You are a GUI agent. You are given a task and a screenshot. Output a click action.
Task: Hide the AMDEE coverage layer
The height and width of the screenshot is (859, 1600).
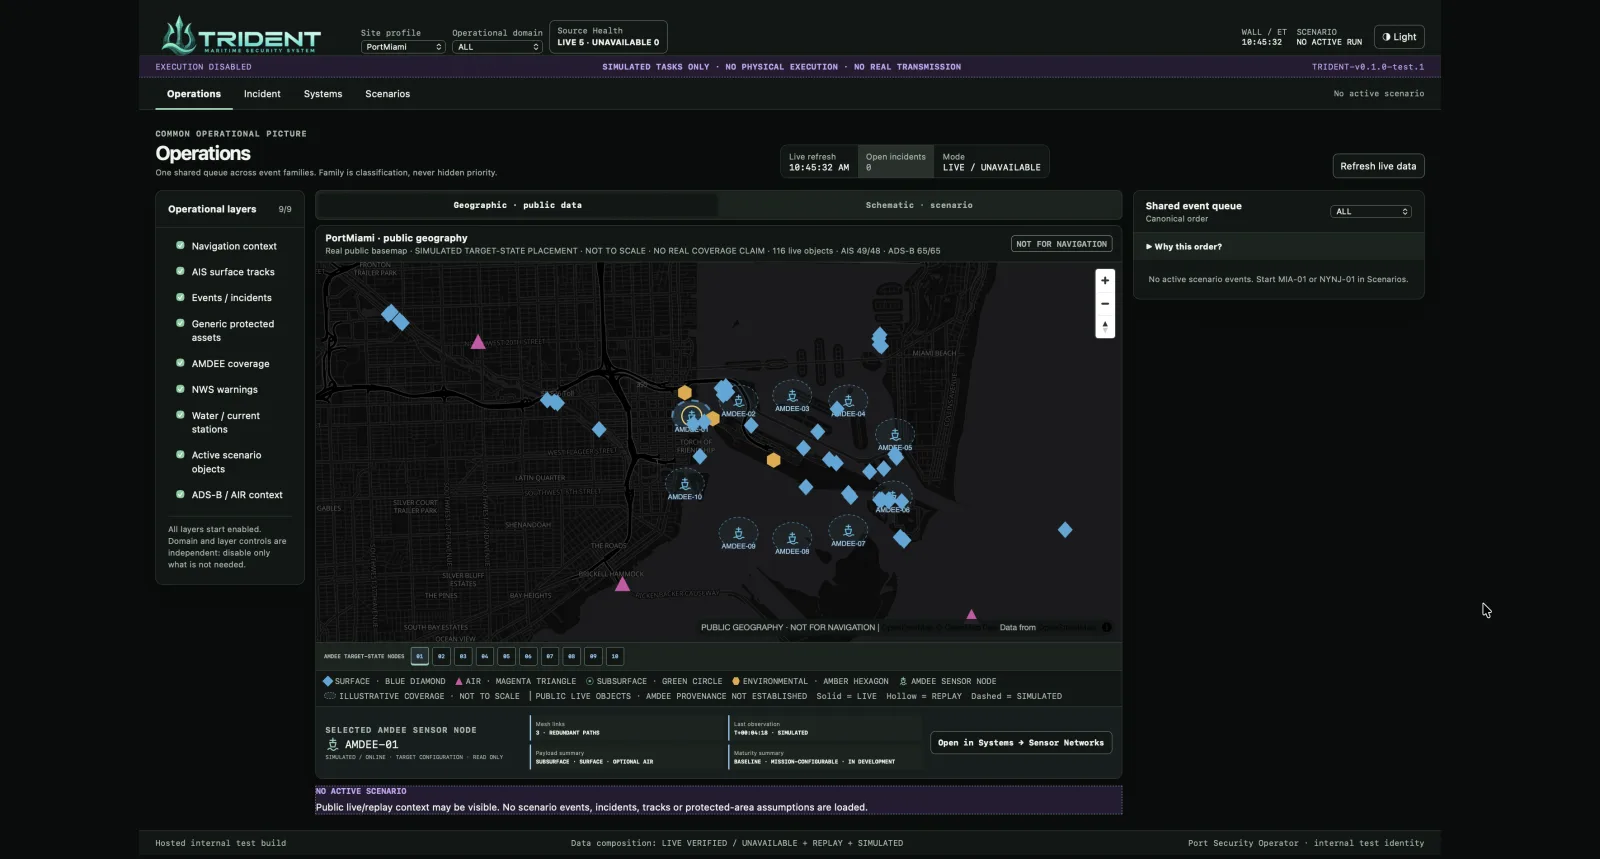tap(180, 363)
